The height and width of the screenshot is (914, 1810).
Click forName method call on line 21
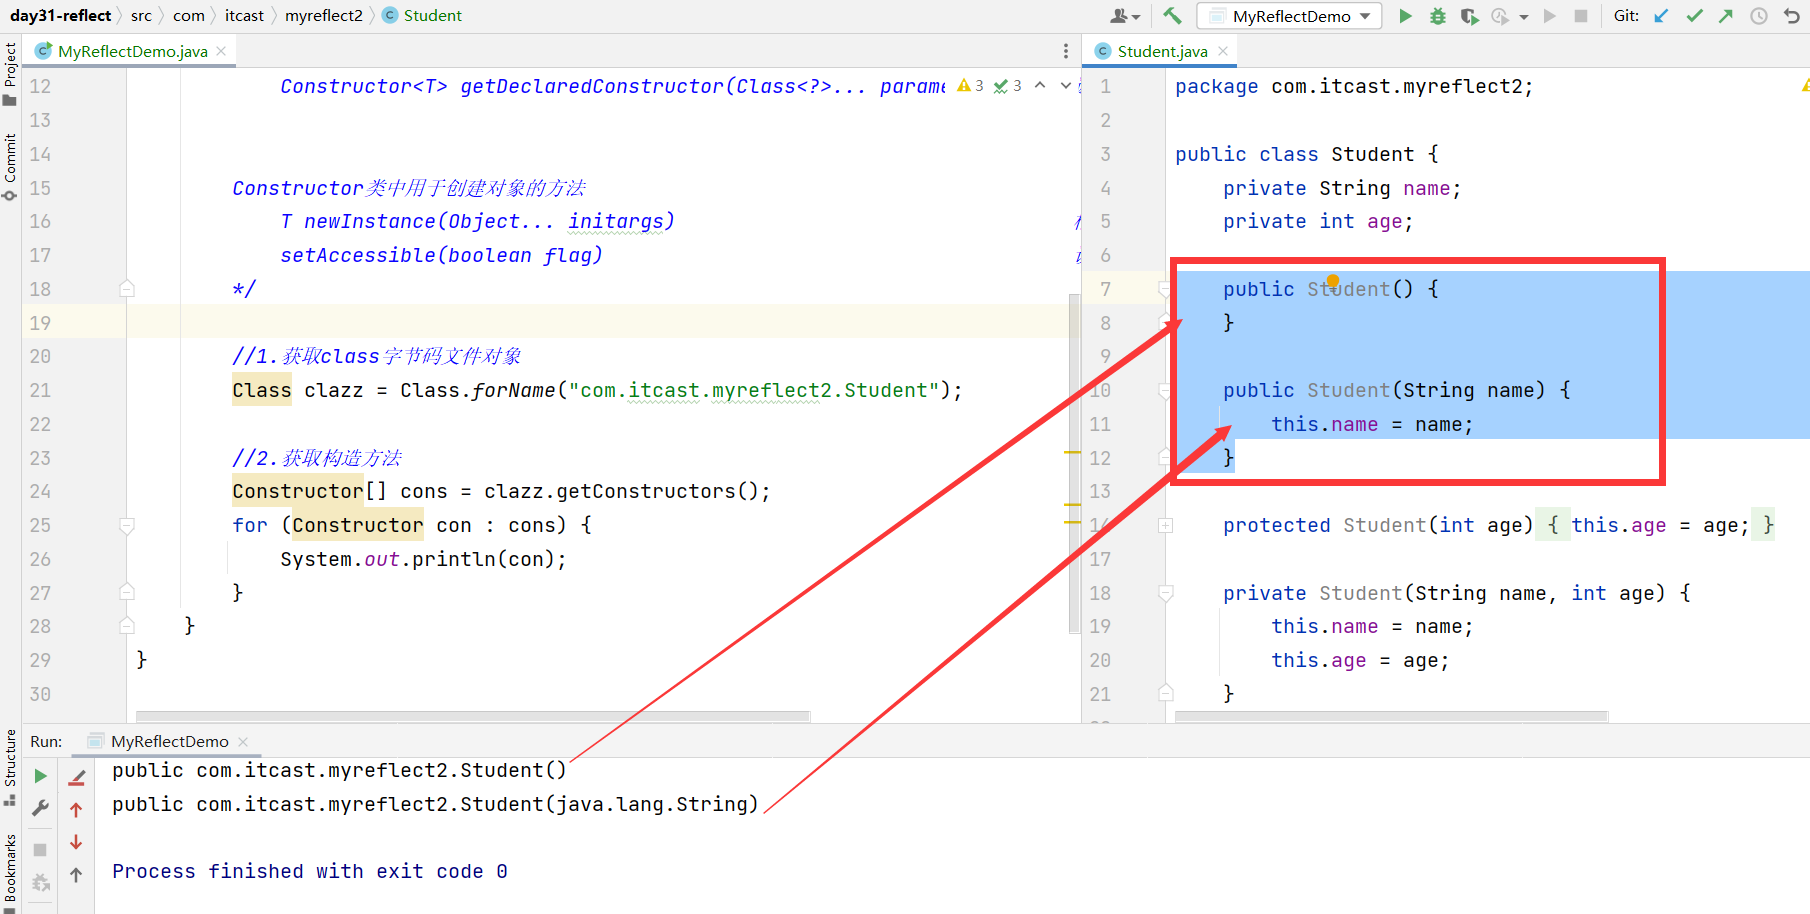coord(512,390)
